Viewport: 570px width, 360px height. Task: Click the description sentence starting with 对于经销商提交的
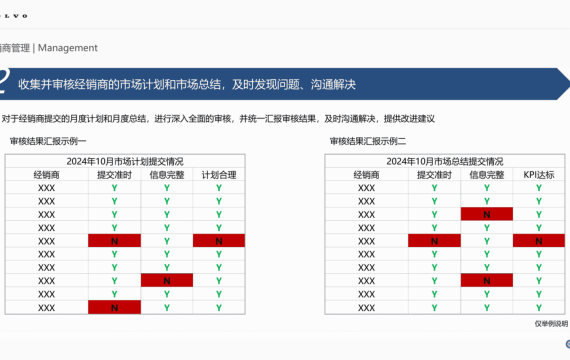coord(218,119)
